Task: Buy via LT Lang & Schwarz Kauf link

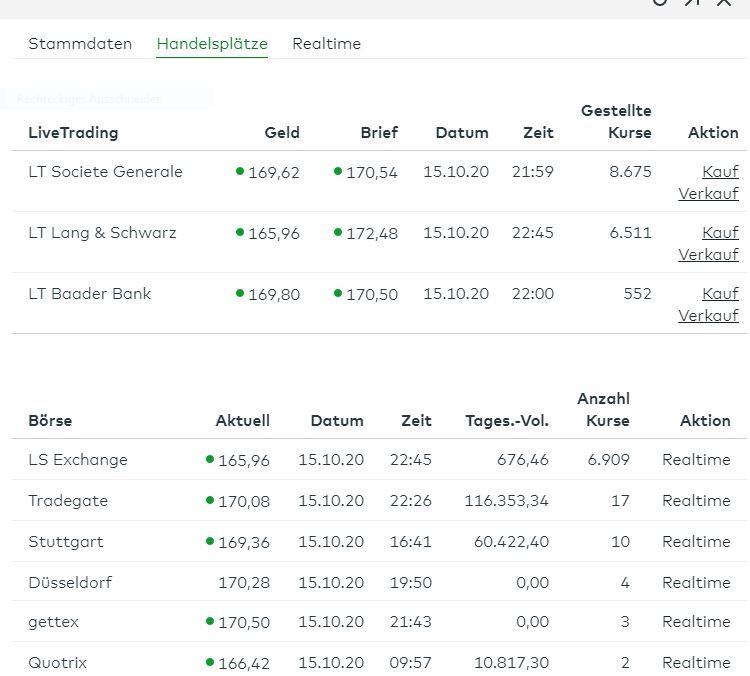Action: coord(720,233)
